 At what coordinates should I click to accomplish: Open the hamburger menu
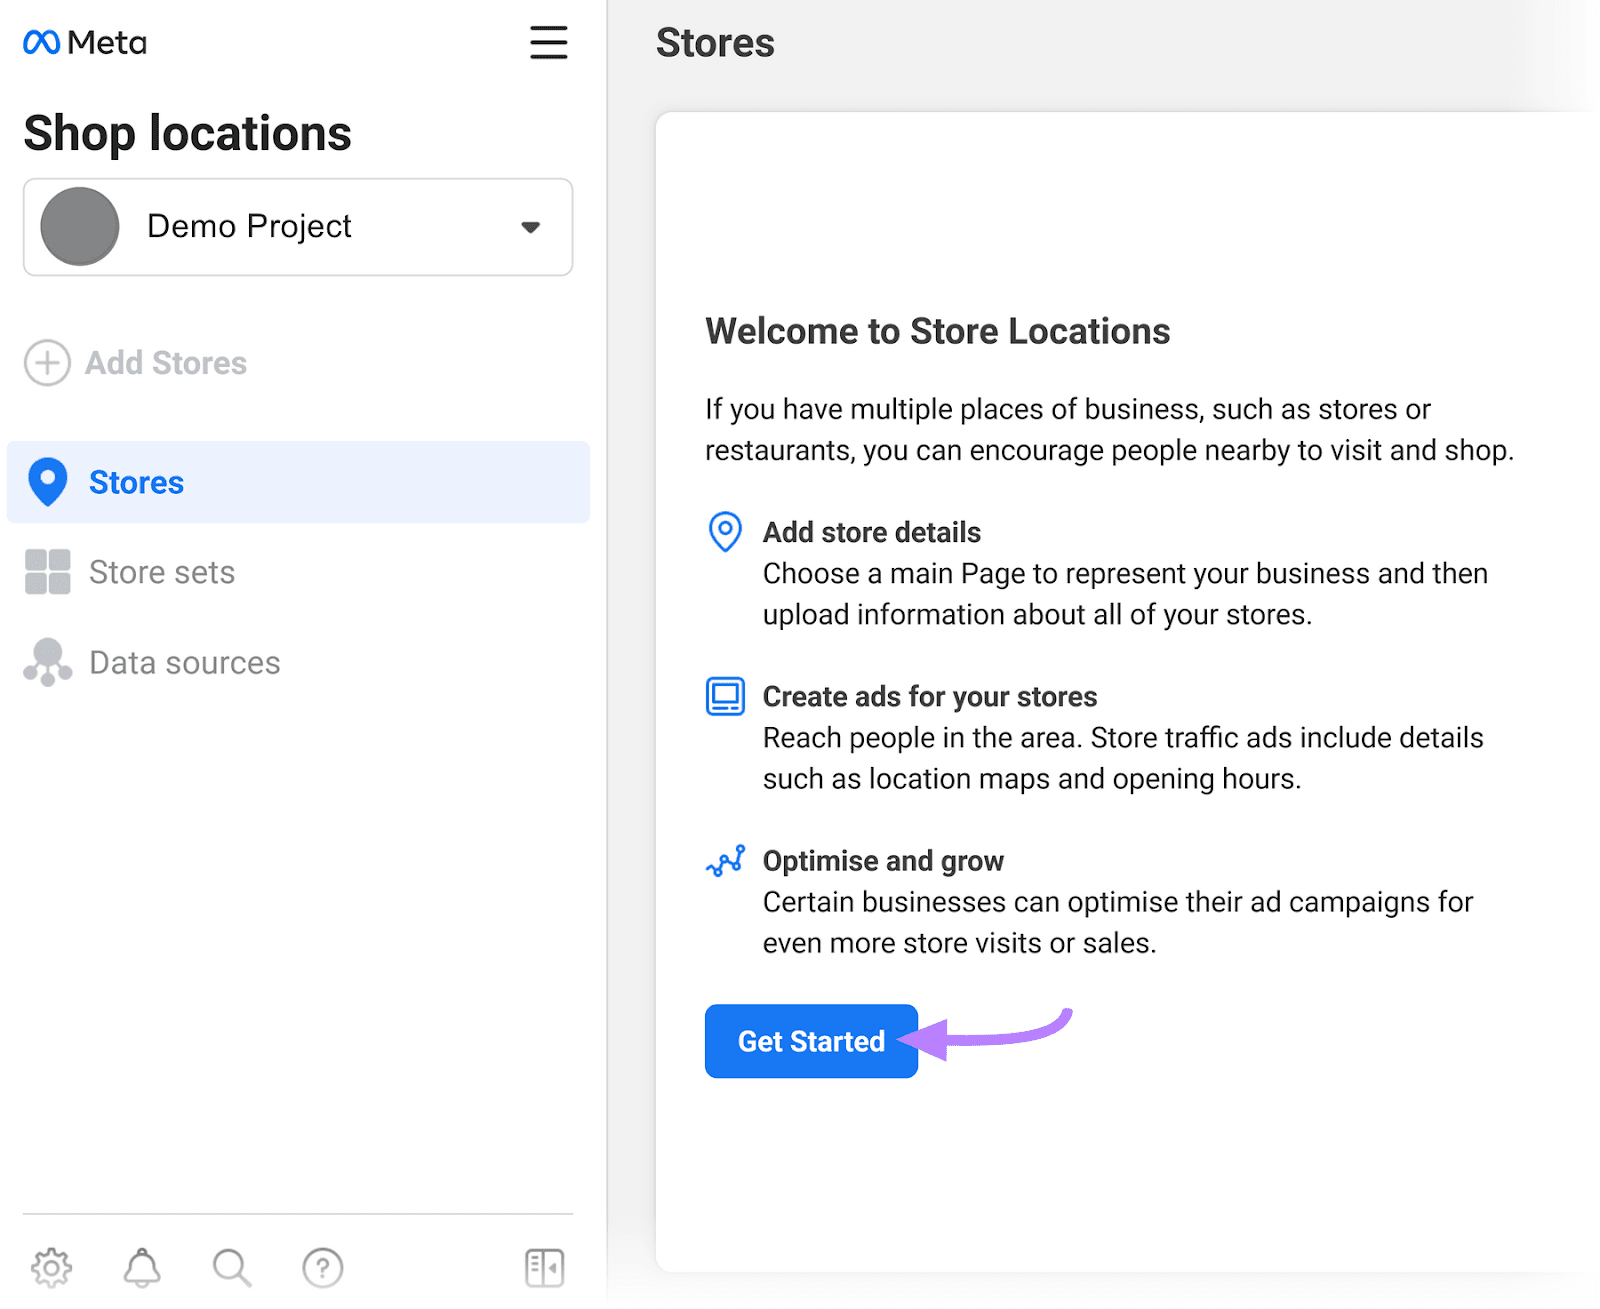(548, 43)
